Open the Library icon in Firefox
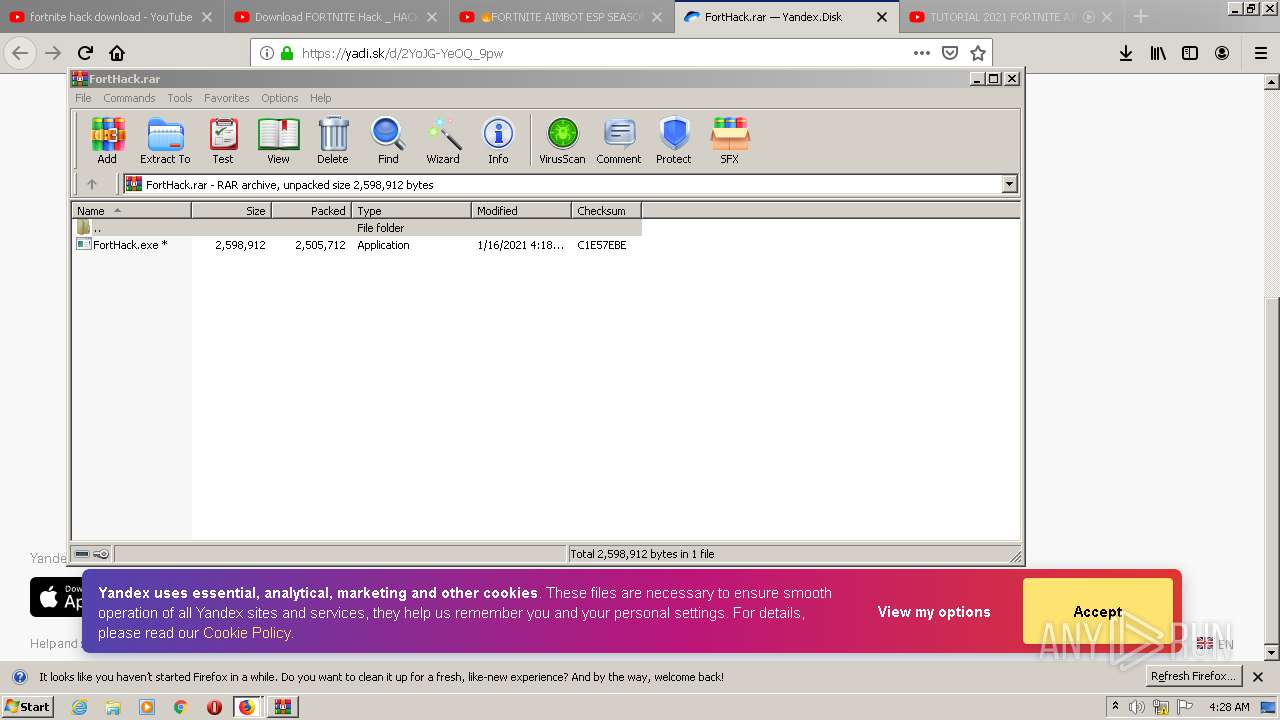This screenshot has width=1280, height=720. (1158, 53)
